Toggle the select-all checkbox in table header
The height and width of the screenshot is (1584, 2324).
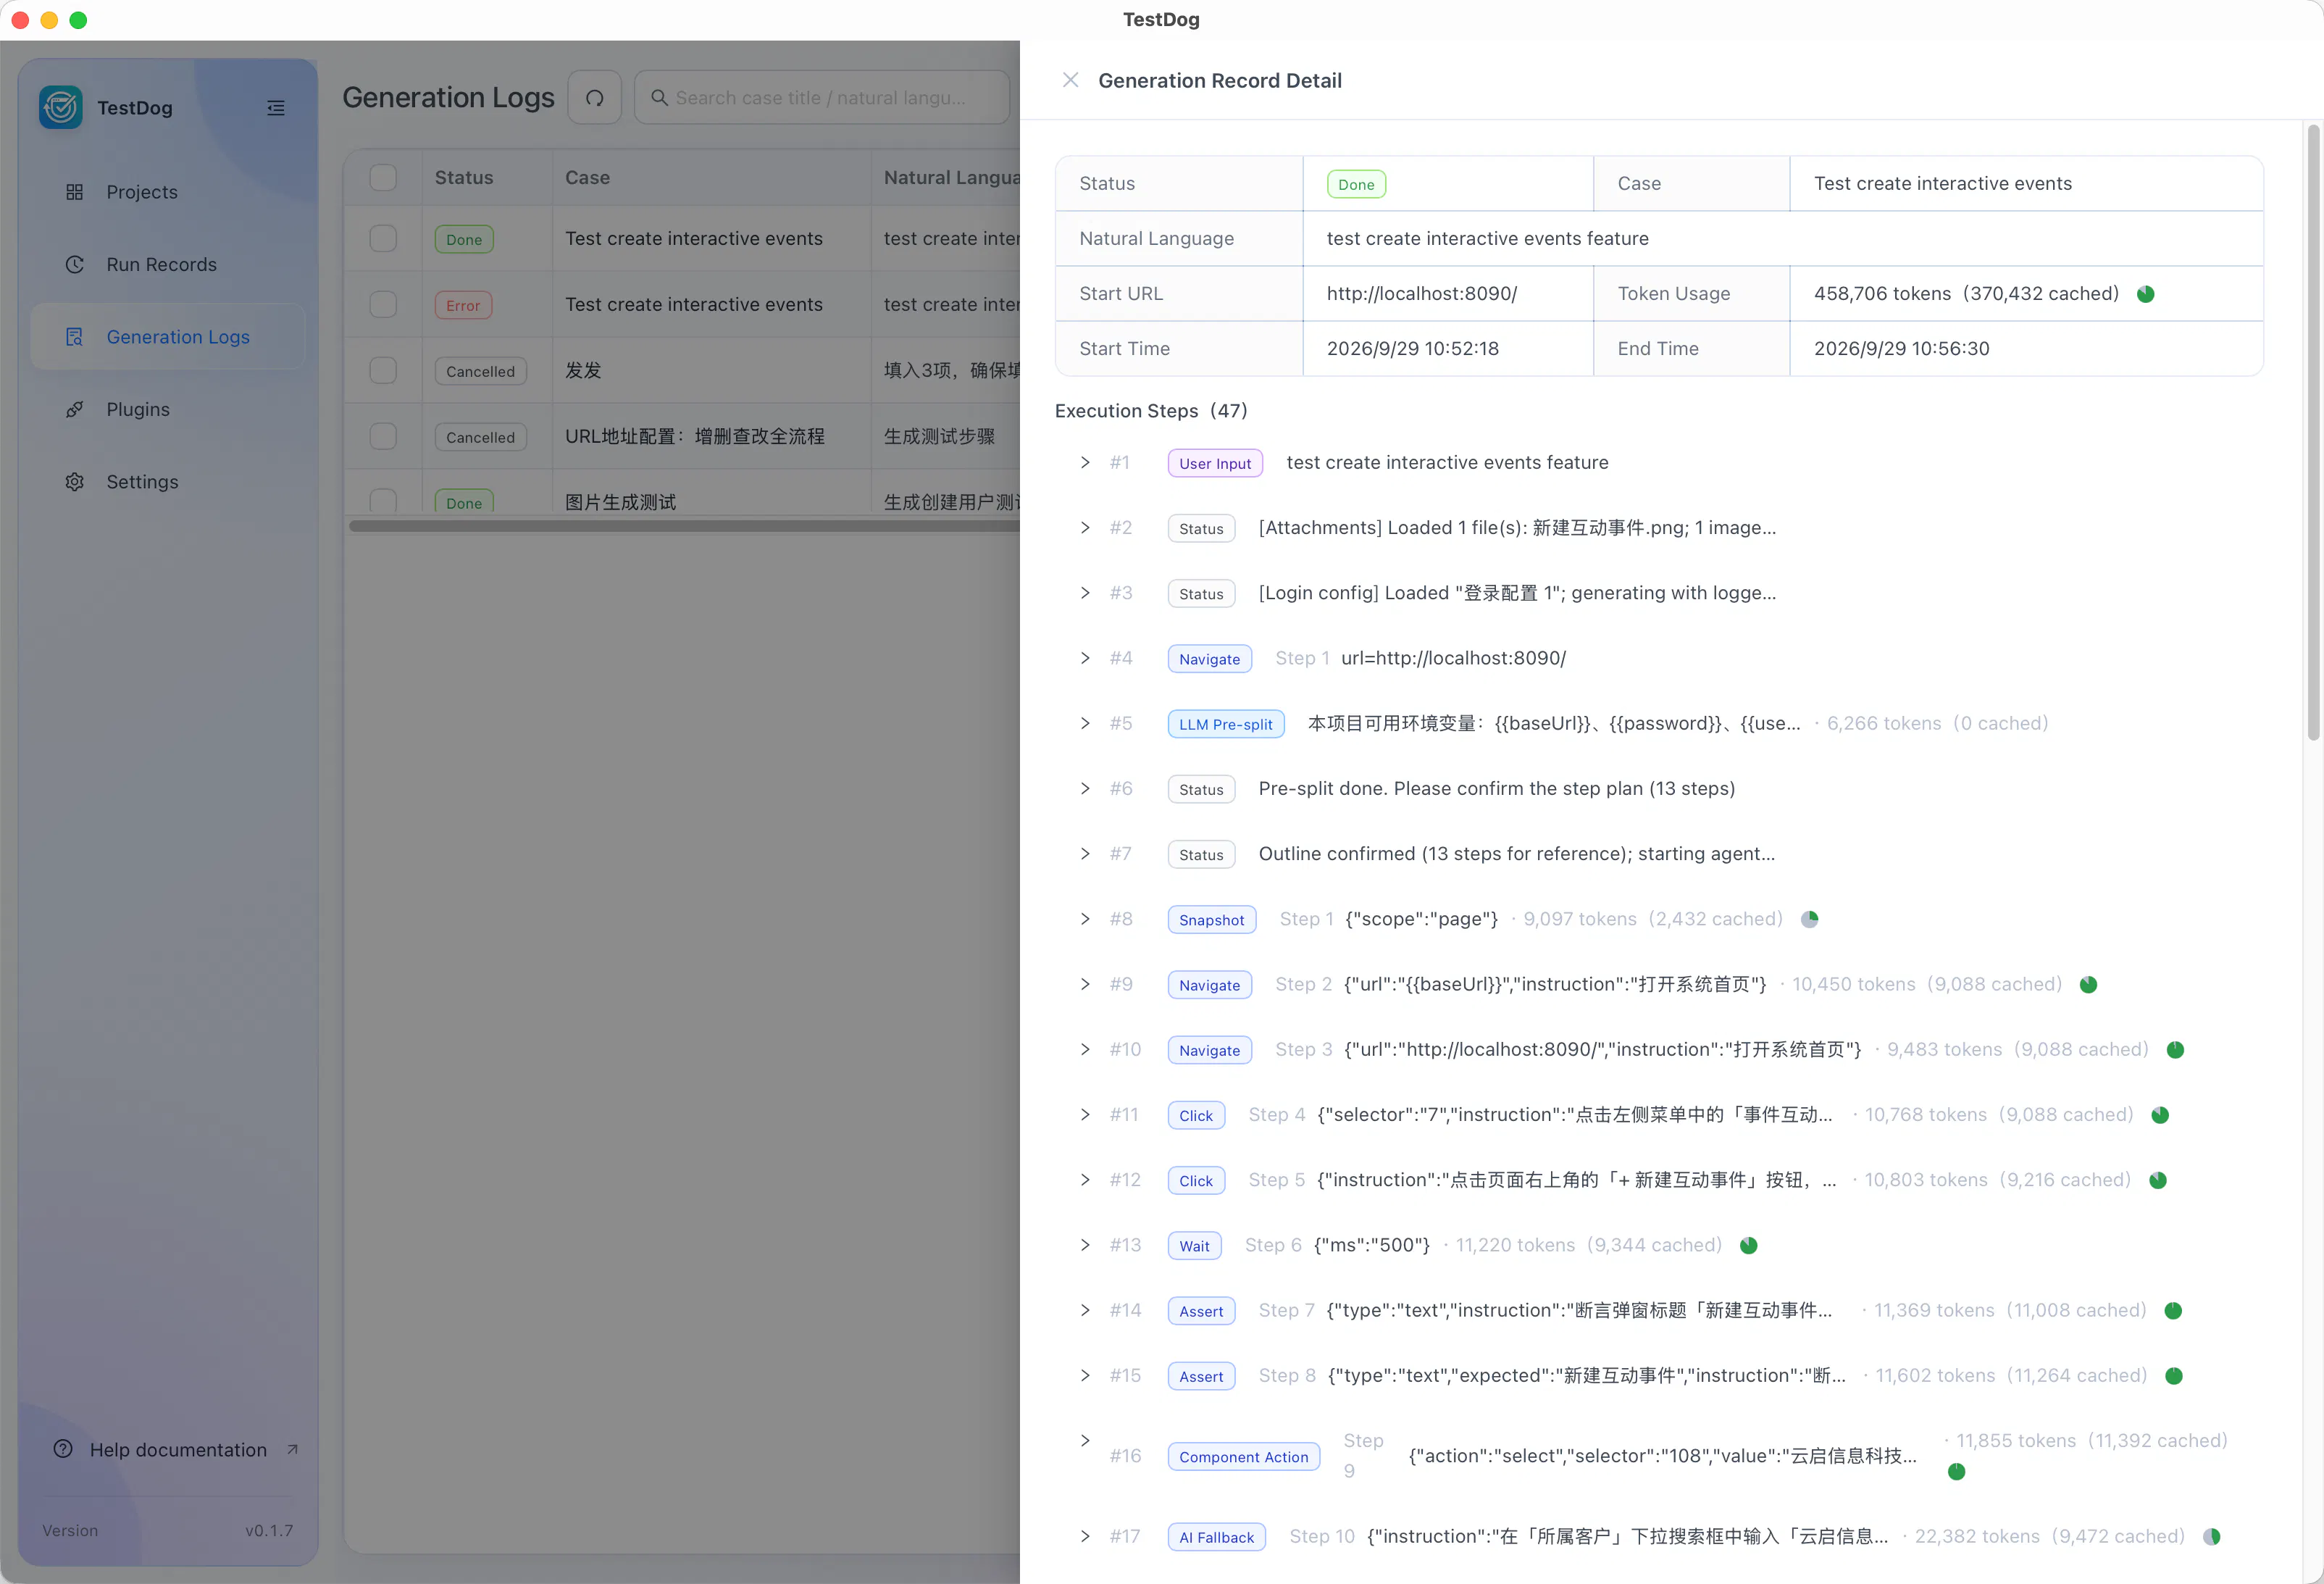[x=383, y=177]
